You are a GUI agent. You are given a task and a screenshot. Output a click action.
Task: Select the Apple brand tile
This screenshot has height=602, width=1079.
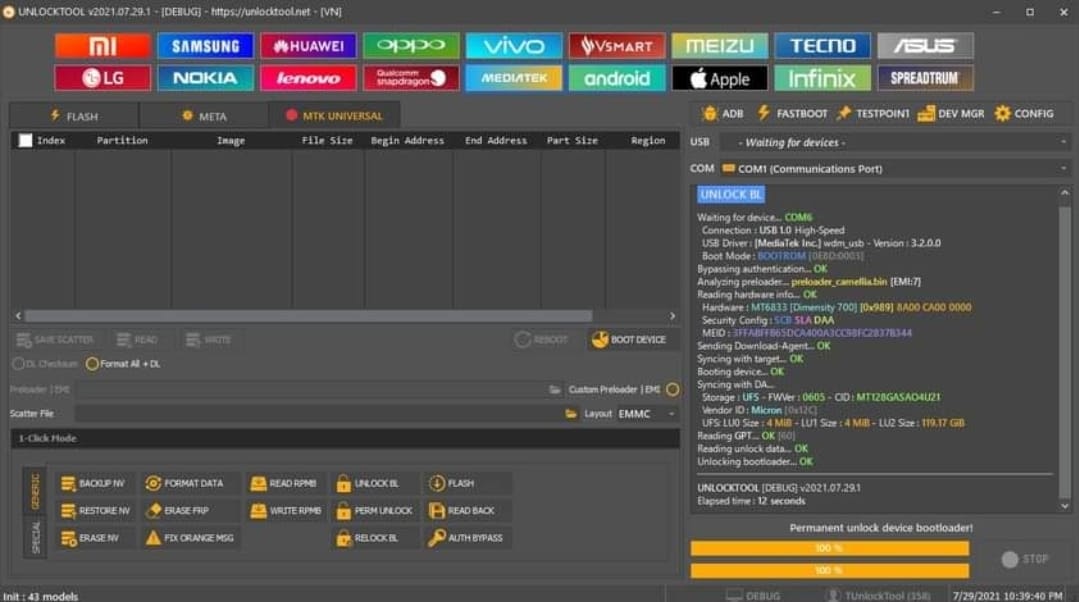point(720,78)
